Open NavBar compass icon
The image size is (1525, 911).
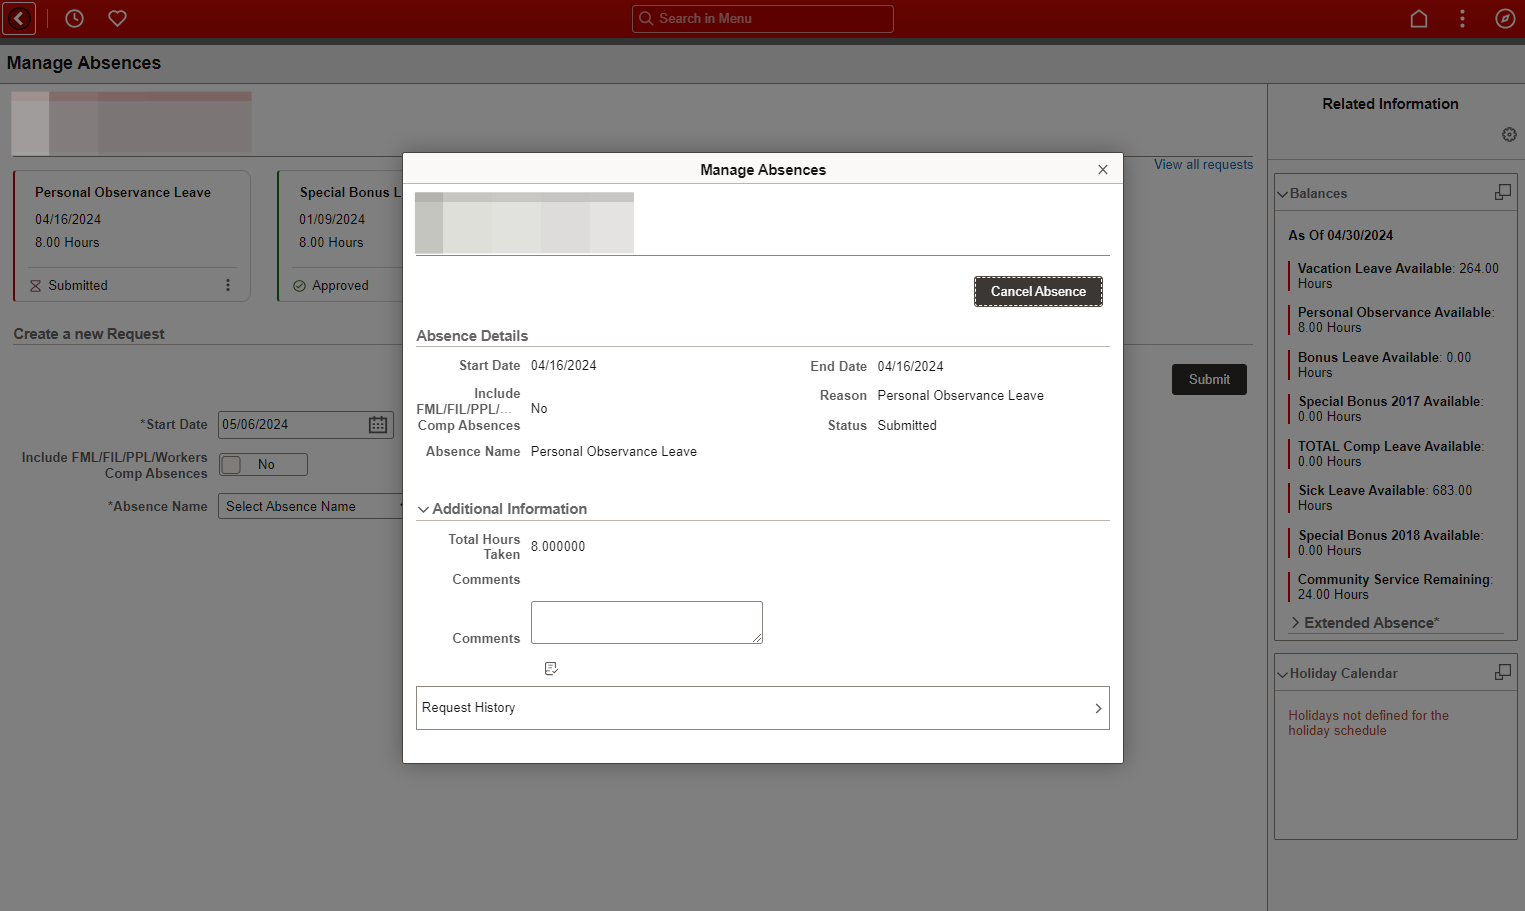pyautogui.click(x=1505, y=18)
